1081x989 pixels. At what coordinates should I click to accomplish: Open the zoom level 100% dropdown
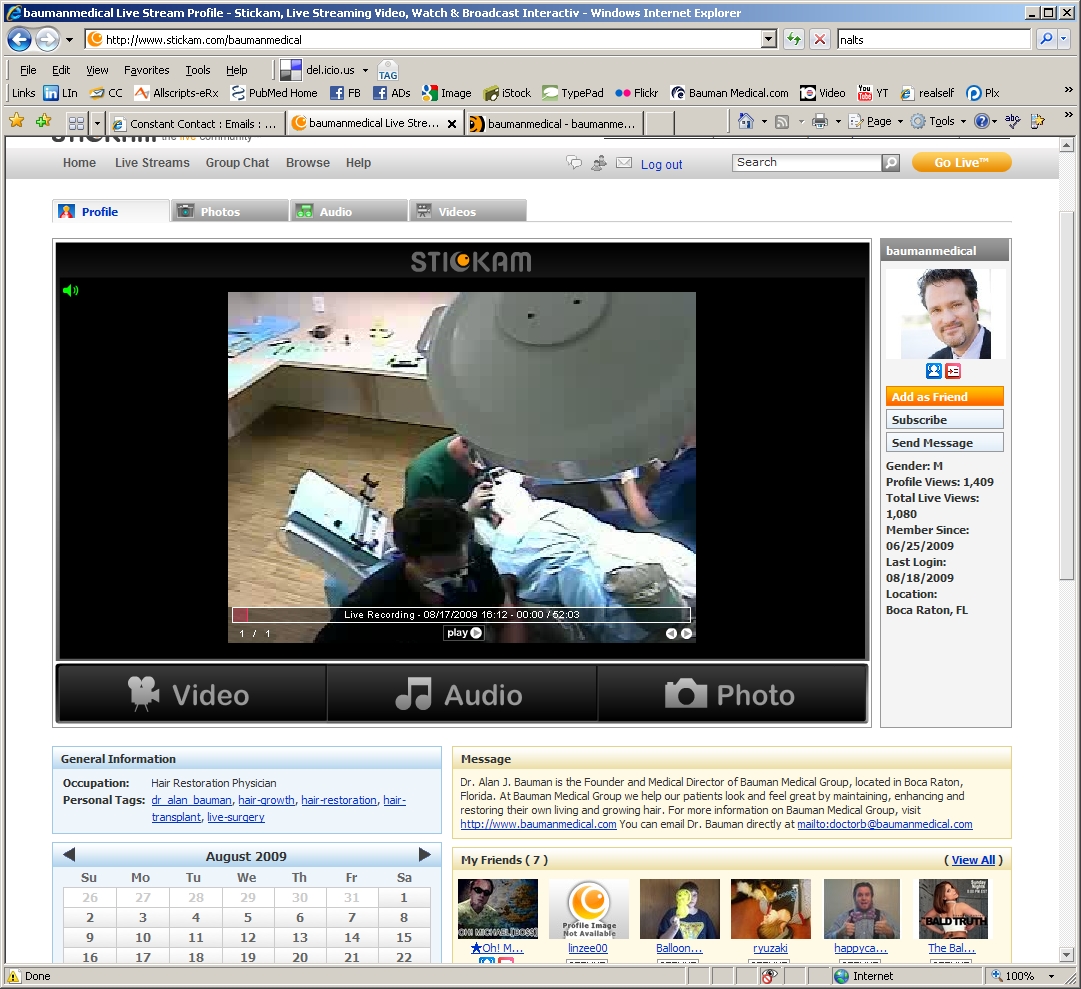pyautogui.click(x=1051, y=976)
